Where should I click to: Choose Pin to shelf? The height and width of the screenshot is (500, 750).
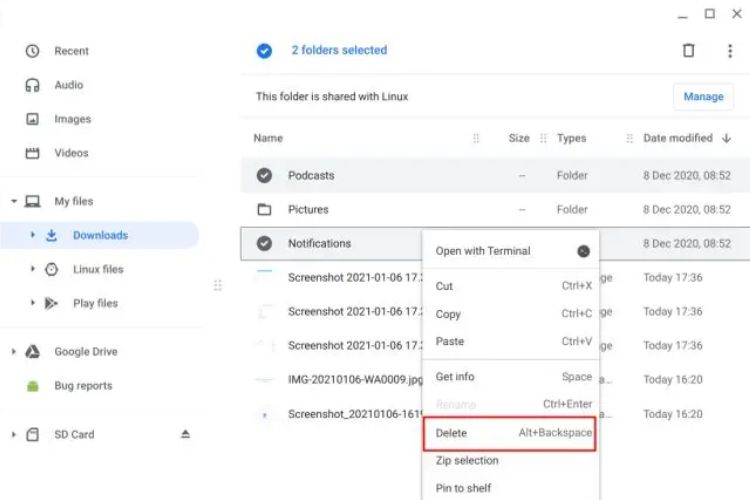point(510,488)
